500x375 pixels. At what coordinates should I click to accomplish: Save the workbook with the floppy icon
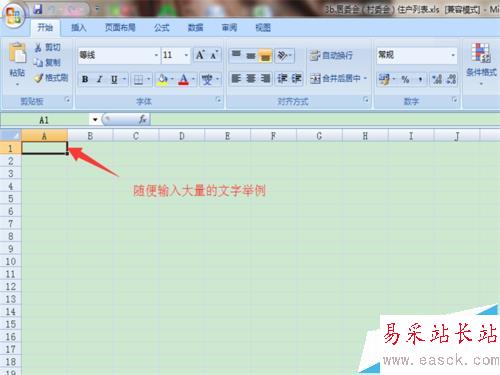click(38, 9)
